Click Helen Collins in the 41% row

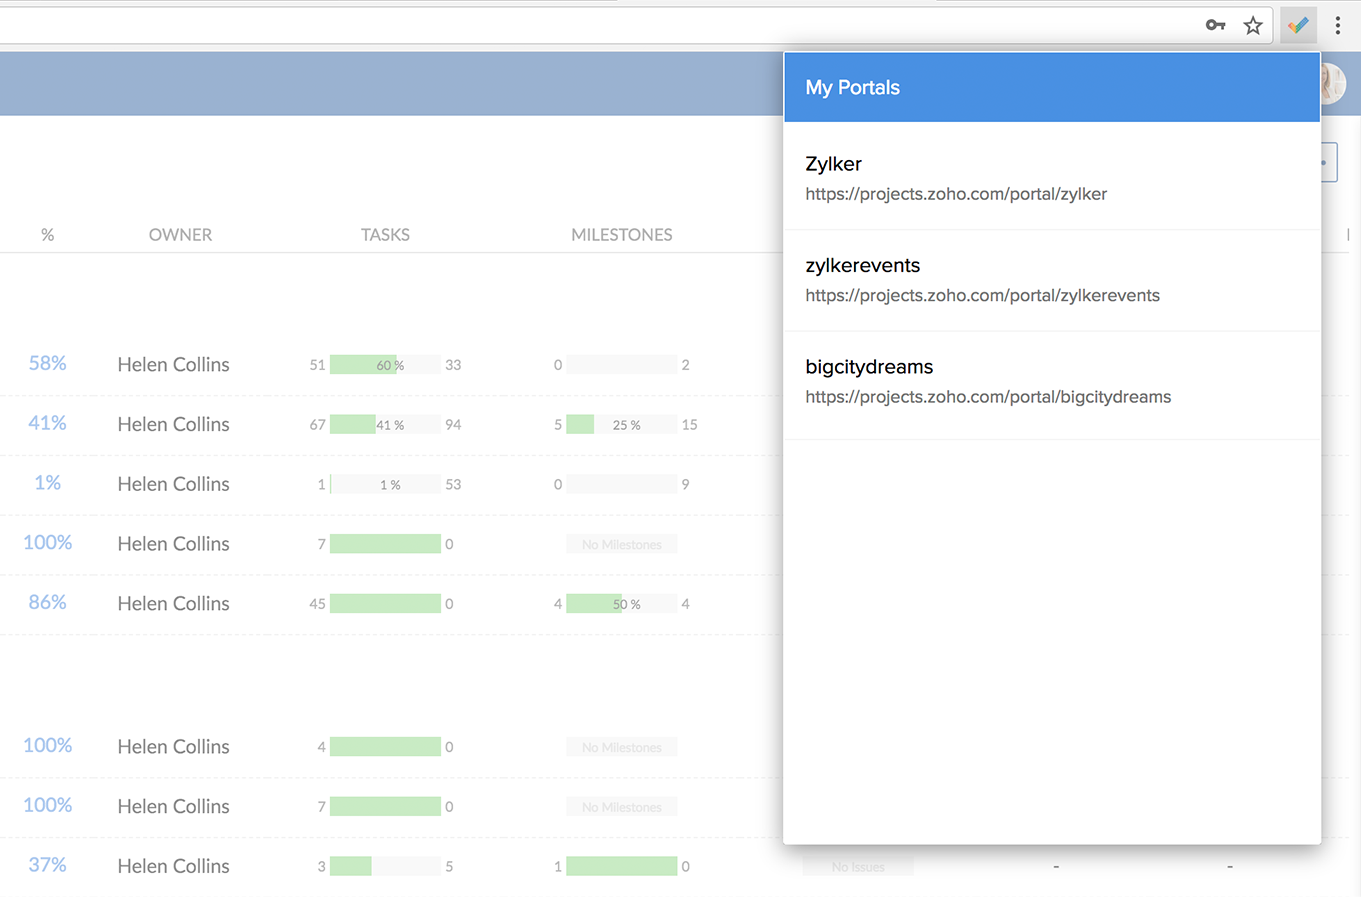pos(173,425)
